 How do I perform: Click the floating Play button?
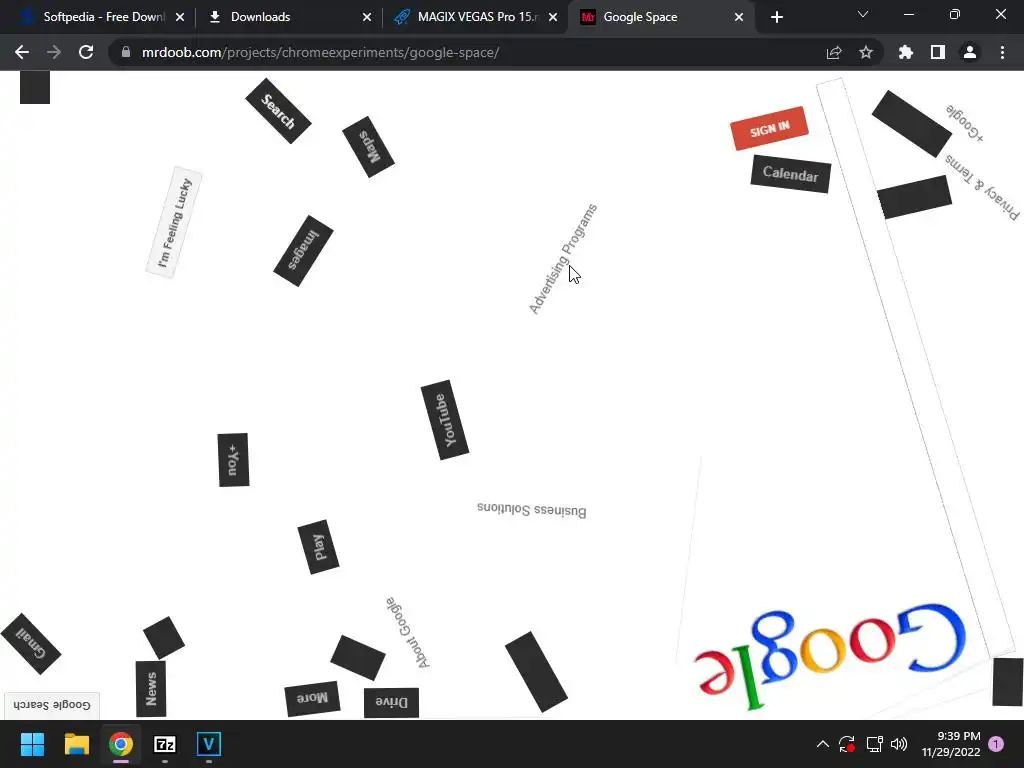[319, 547]
